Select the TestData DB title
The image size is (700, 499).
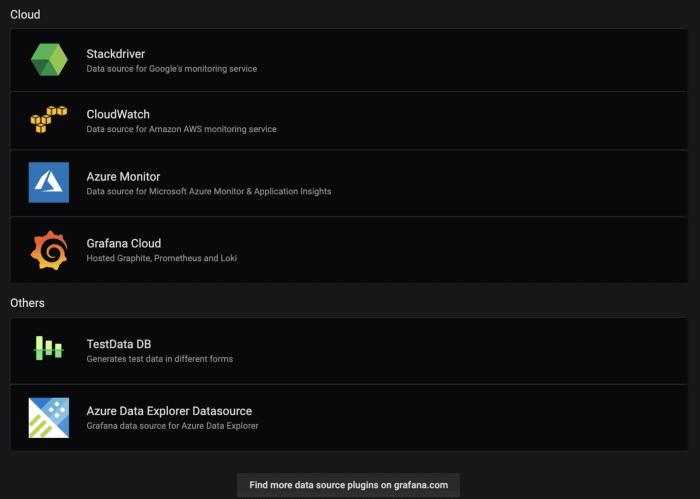(x=119, y=344)
